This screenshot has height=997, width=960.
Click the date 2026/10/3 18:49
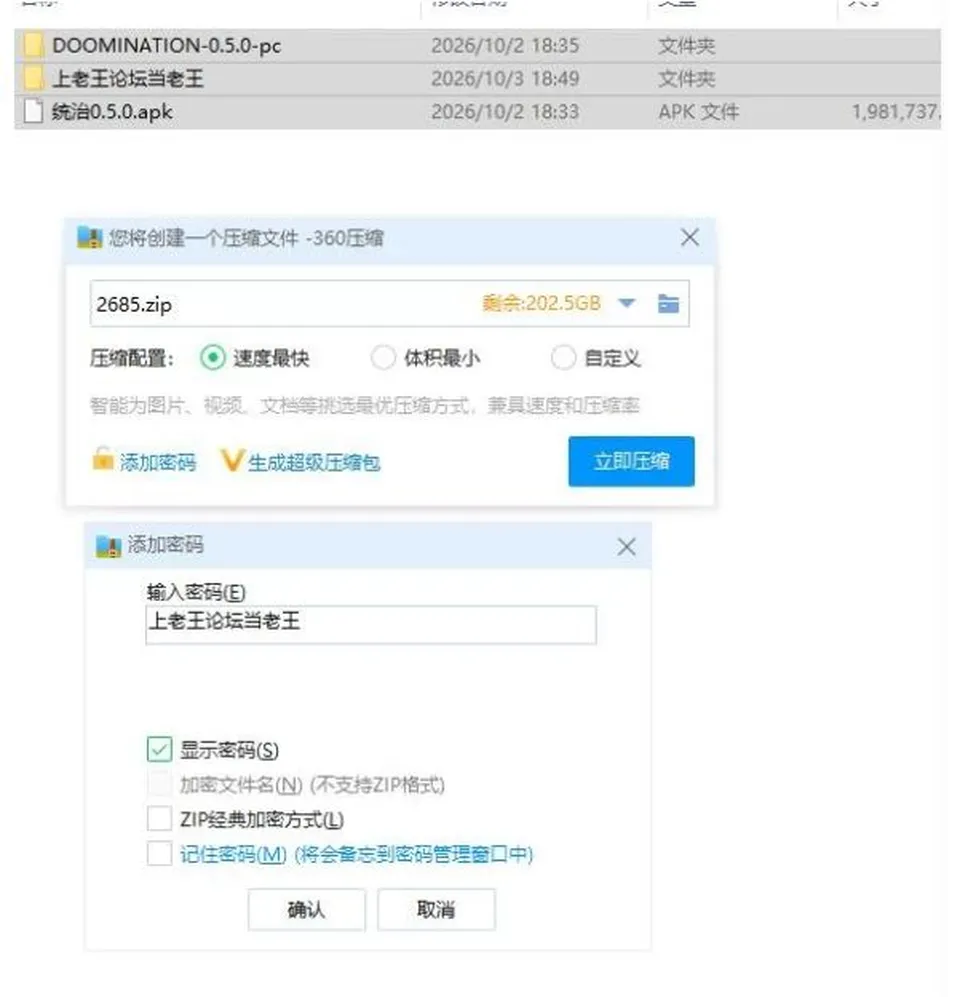click(505, 79)
